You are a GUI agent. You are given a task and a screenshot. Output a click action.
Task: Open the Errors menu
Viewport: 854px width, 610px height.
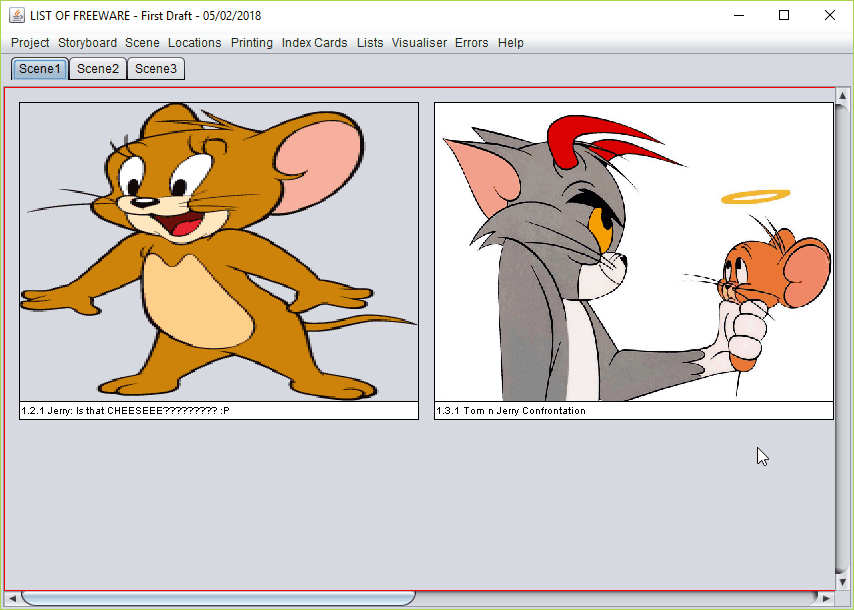(x=472, y=42)
